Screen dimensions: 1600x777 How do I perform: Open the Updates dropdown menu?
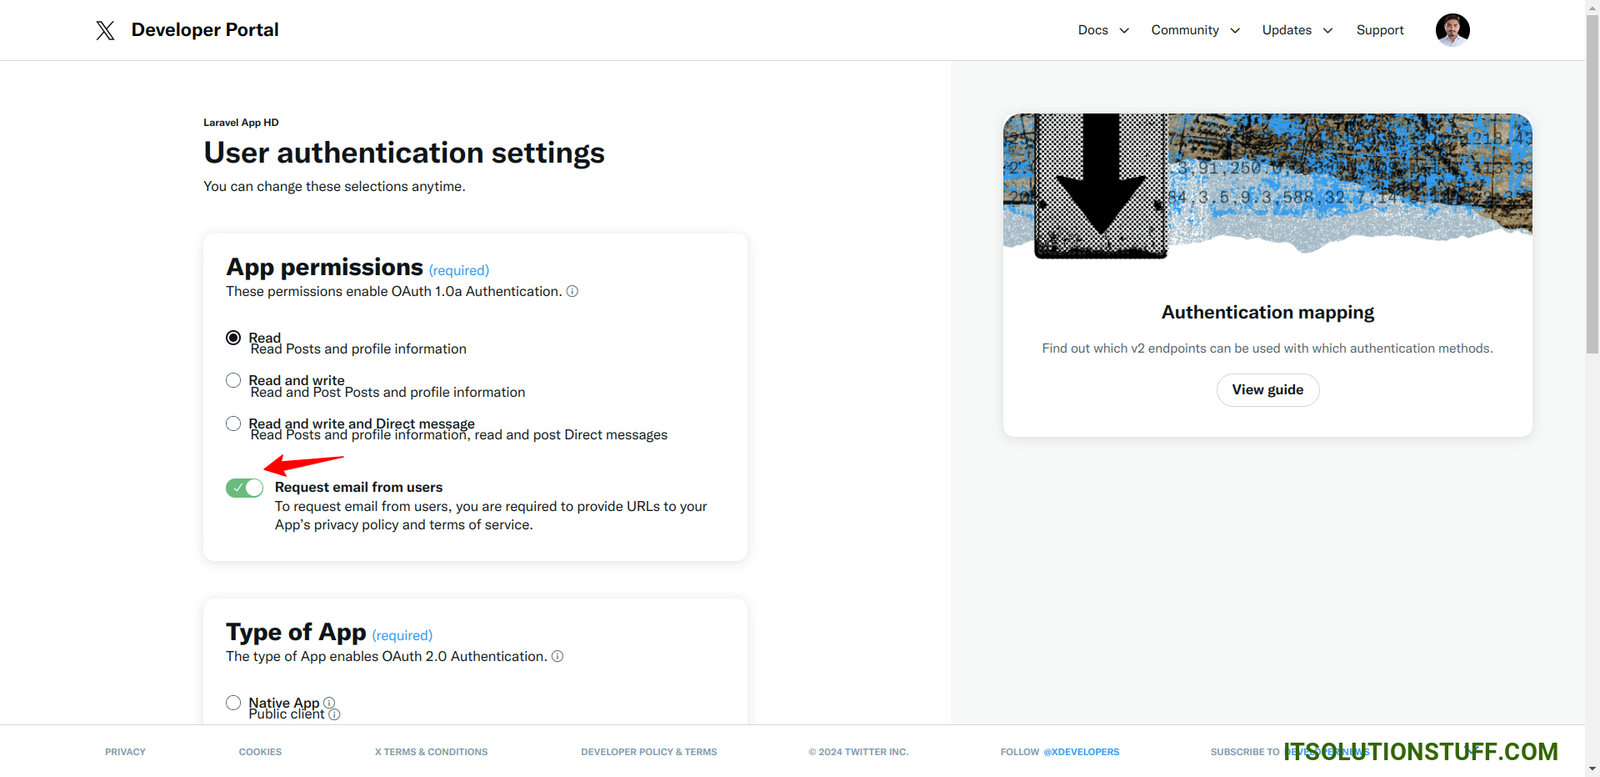coord(1297,30)
